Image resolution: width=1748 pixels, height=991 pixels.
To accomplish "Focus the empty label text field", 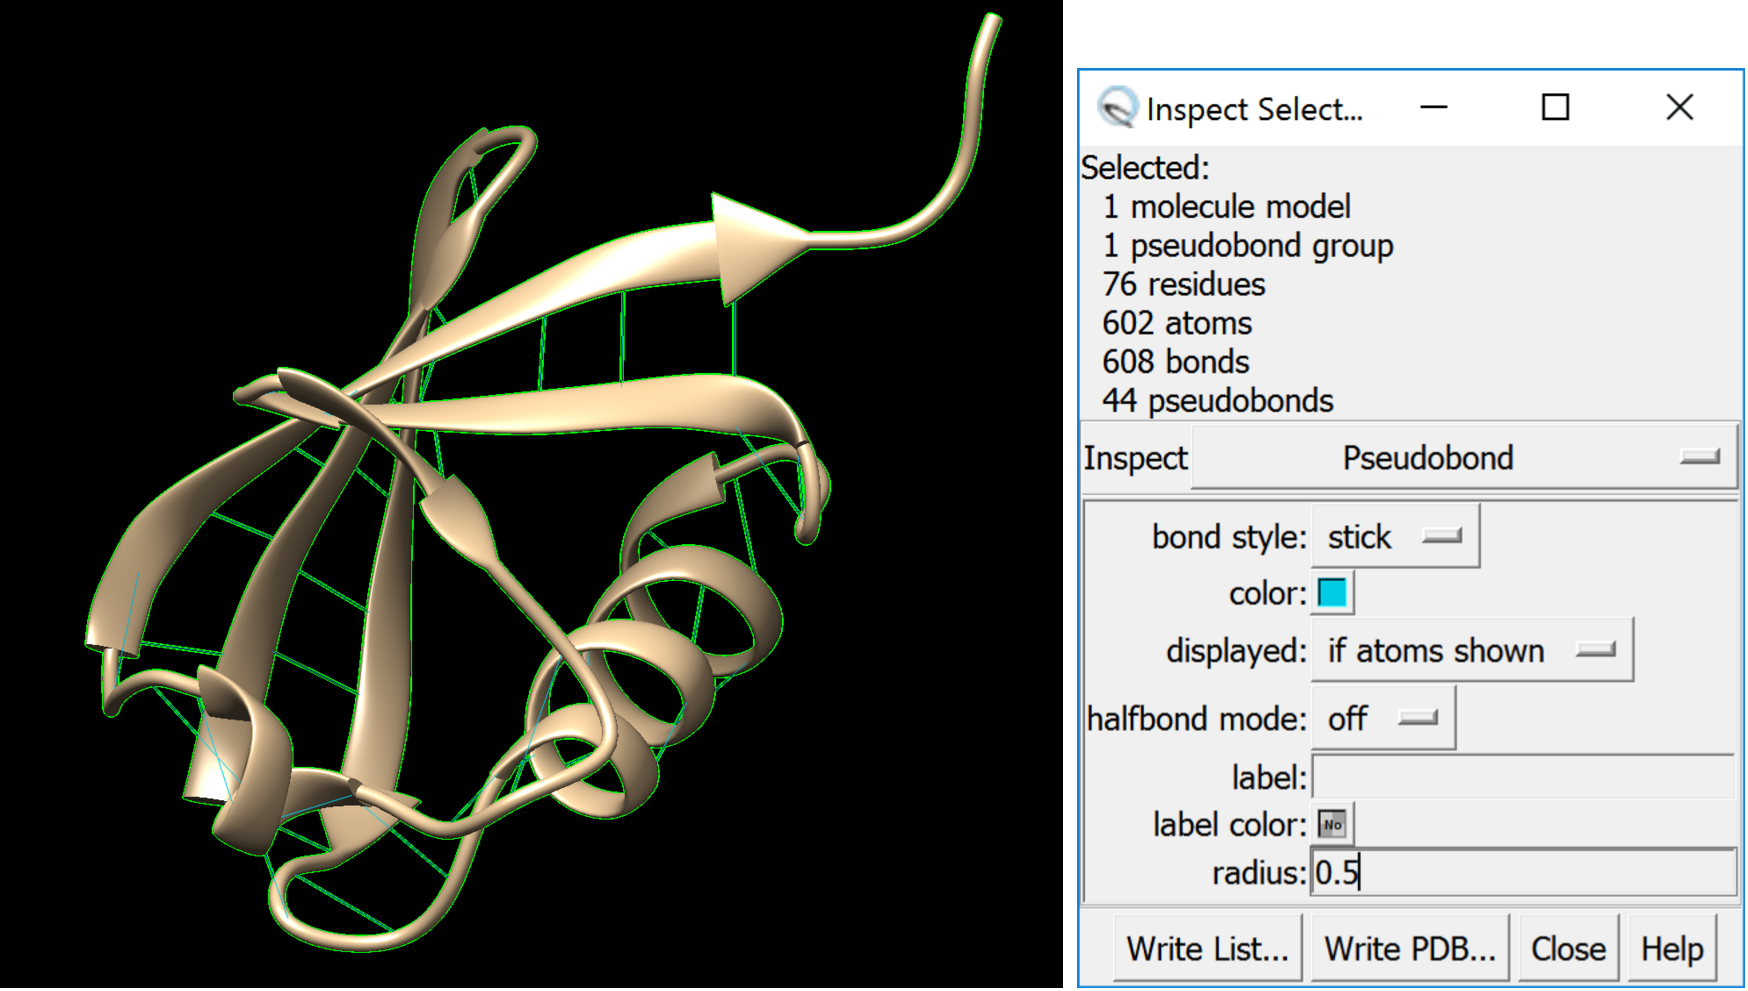I will point(1522,777).
